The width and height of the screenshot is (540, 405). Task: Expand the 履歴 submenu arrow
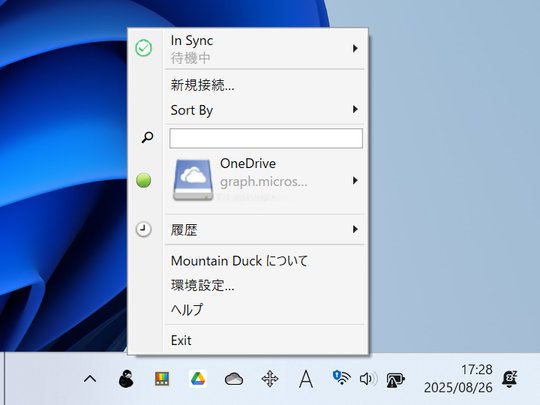click(355, 229)
